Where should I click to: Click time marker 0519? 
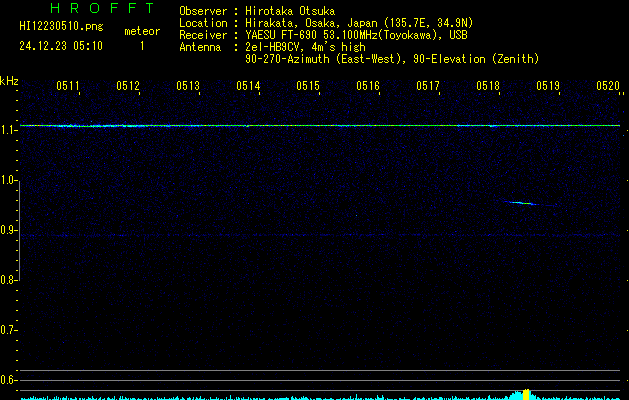click(548, 86)
